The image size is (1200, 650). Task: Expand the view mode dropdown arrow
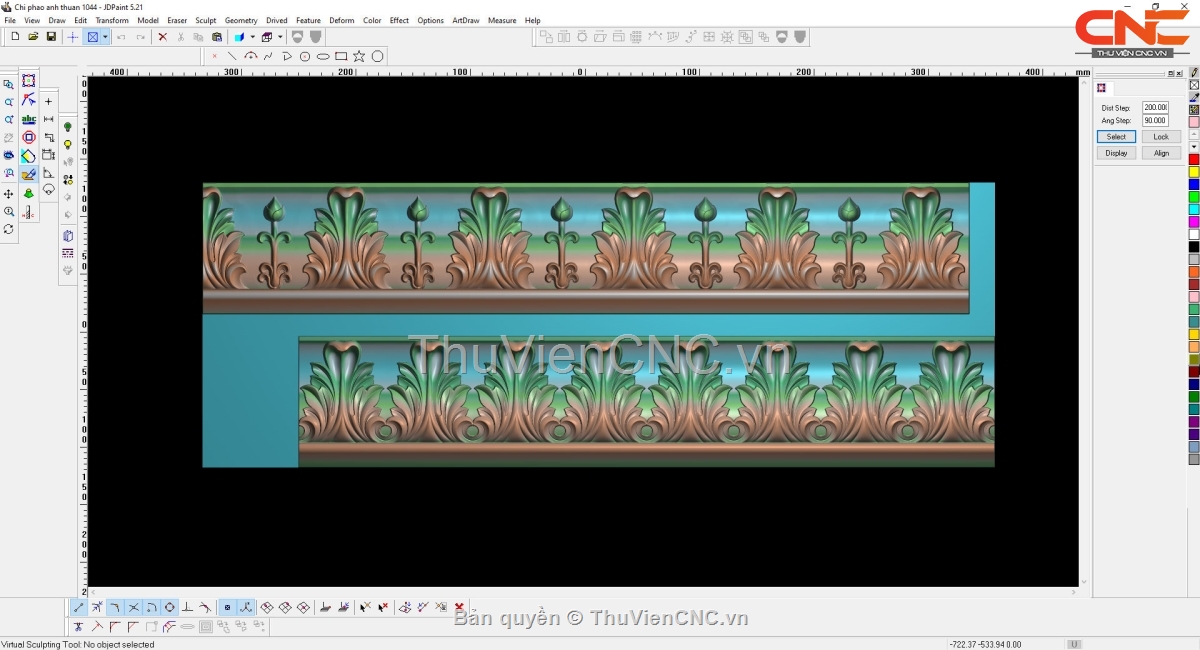pyautogui.click(x=105, y=37)
